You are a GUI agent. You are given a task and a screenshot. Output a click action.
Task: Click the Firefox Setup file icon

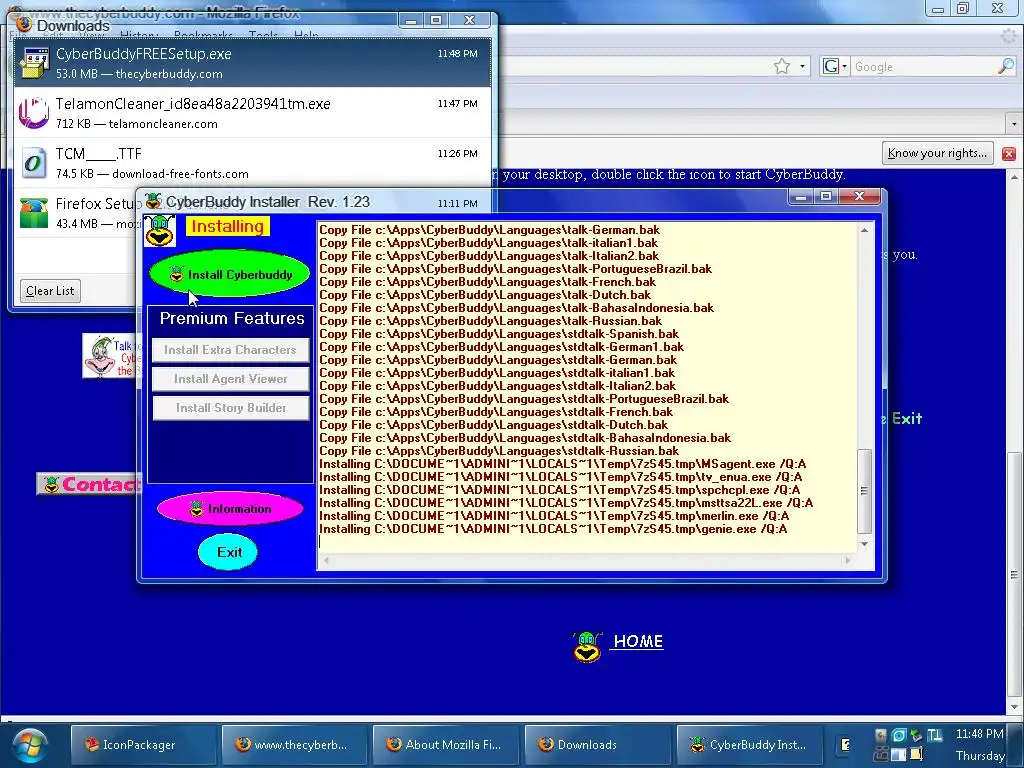click(34, 213)
